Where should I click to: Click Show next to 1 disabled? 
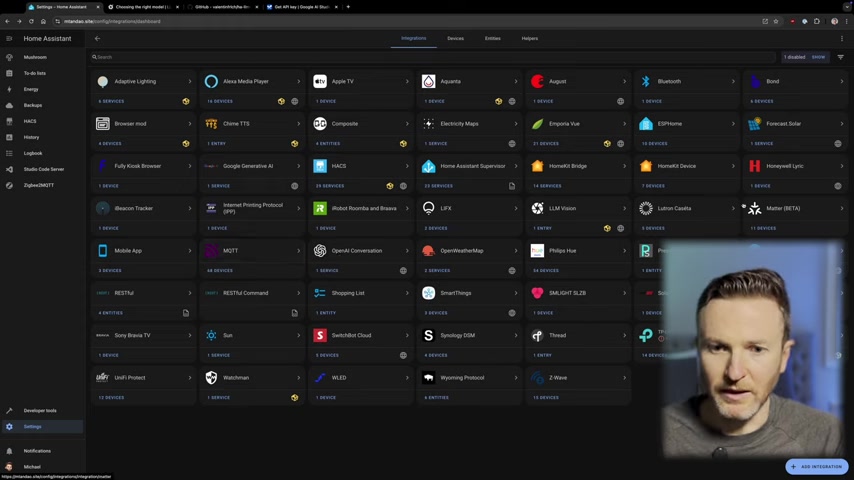(x=818, y=57)
